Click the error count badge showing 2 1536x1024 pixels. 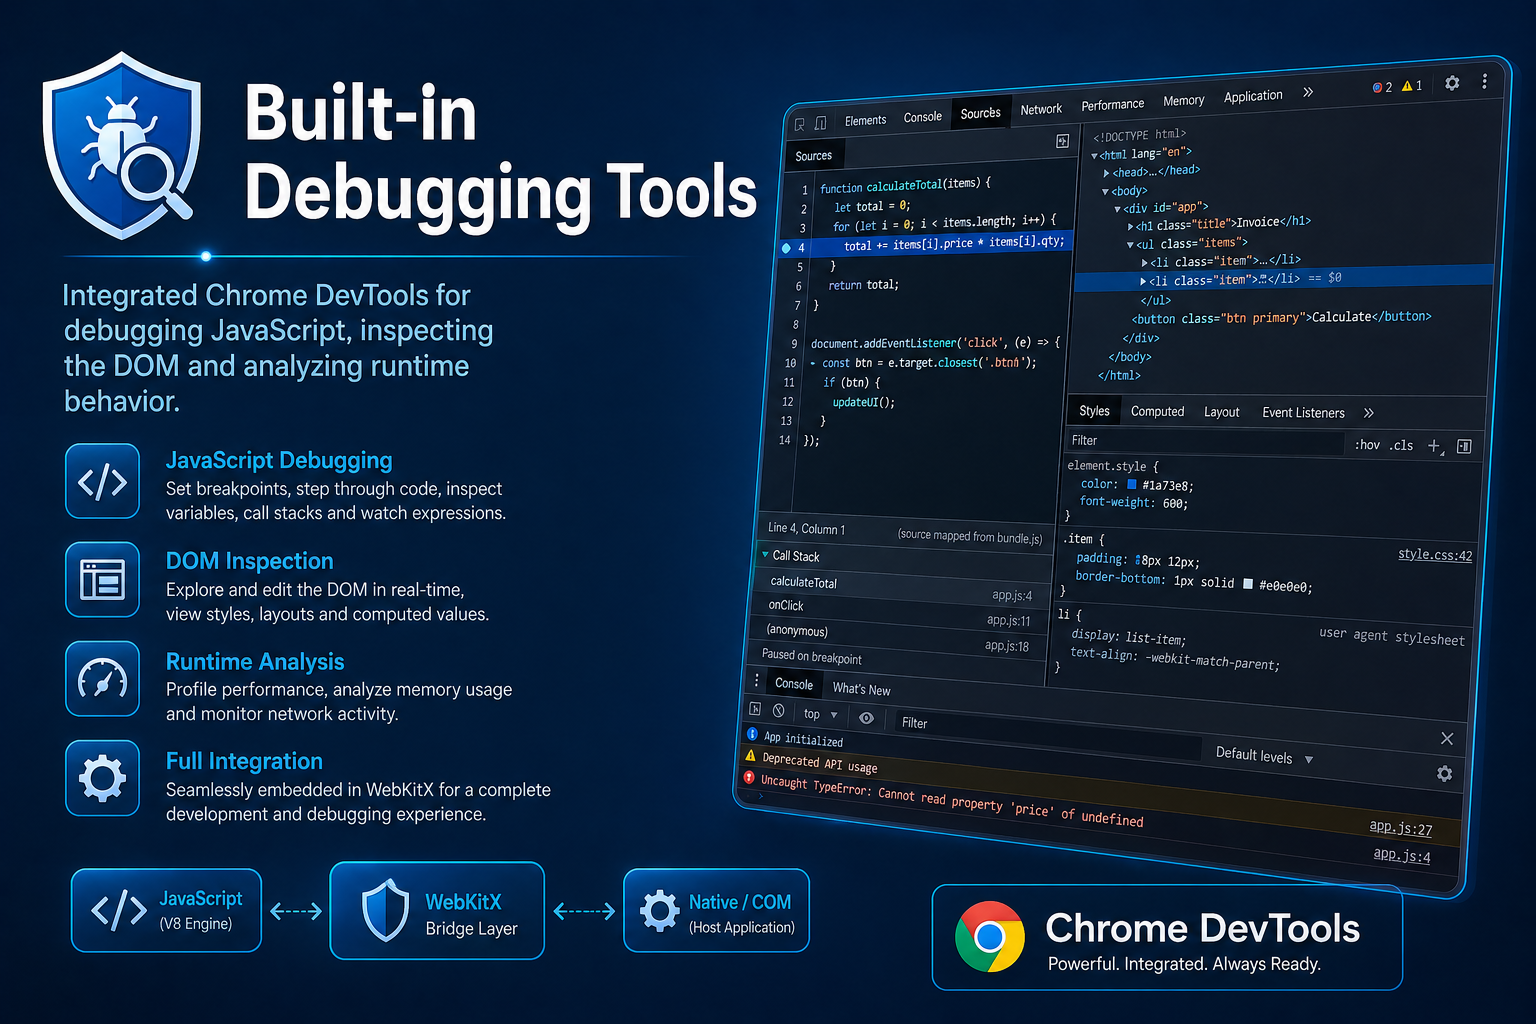coord(1382,86)
